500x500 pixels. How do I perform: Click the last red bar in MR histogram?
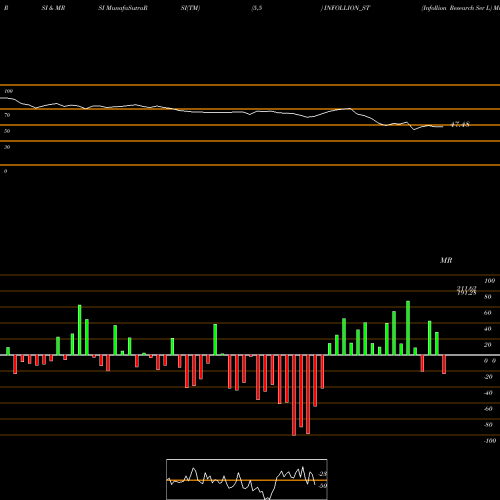(444, 364)
